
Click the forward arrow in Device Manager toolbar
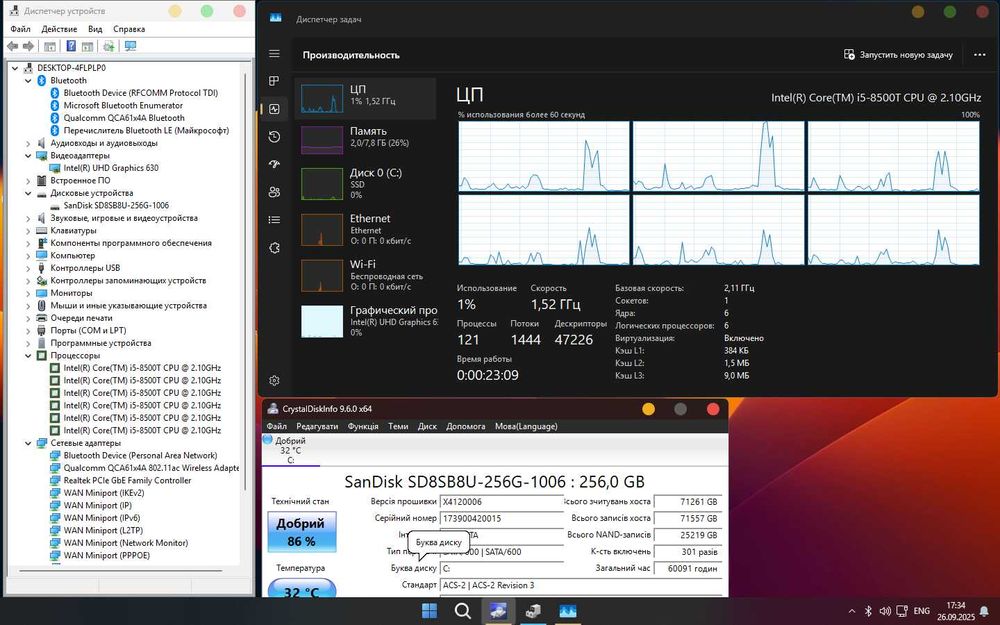[28, 46]
